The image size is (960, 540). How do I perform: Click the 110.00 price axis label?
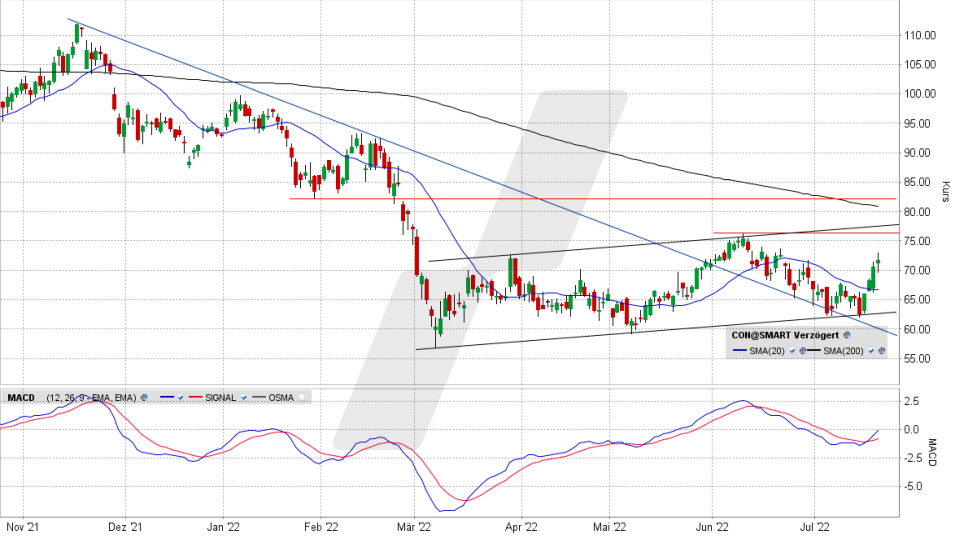[x=920, y=36]
